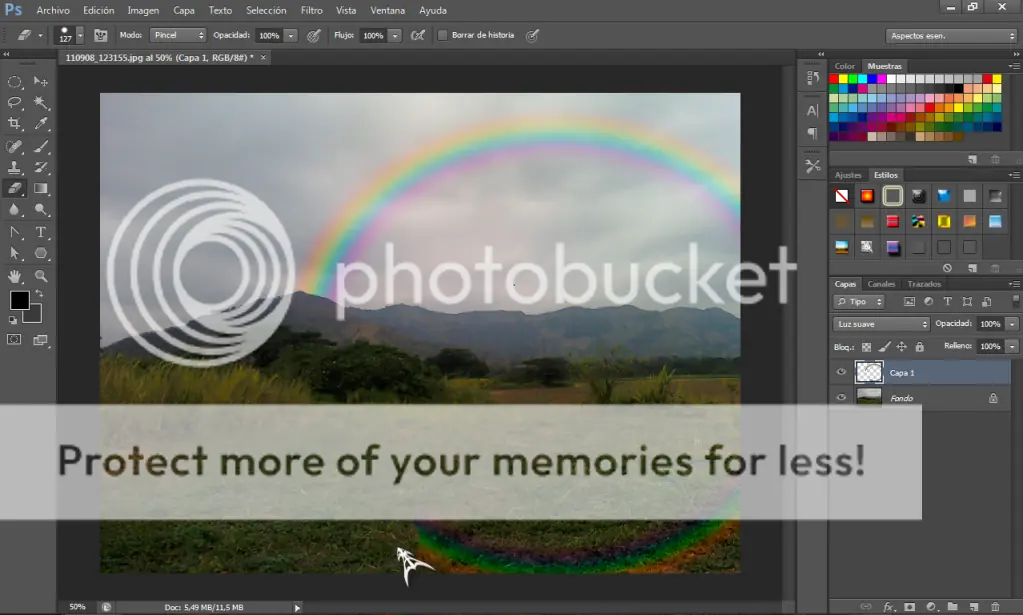The height and width of the screenshot is (615, 1023).
Task: Select the Capa 1 layer thumbnail
Action: pos(868,372)
